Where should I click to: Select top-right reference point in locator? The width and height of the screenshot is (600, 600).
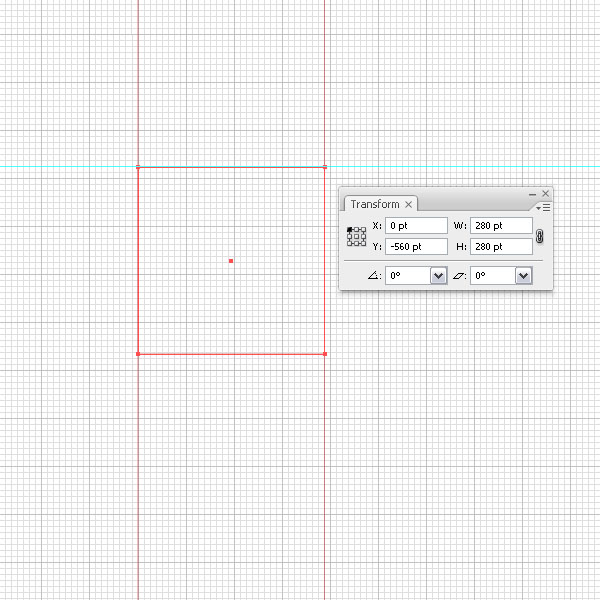coord(363,230)
